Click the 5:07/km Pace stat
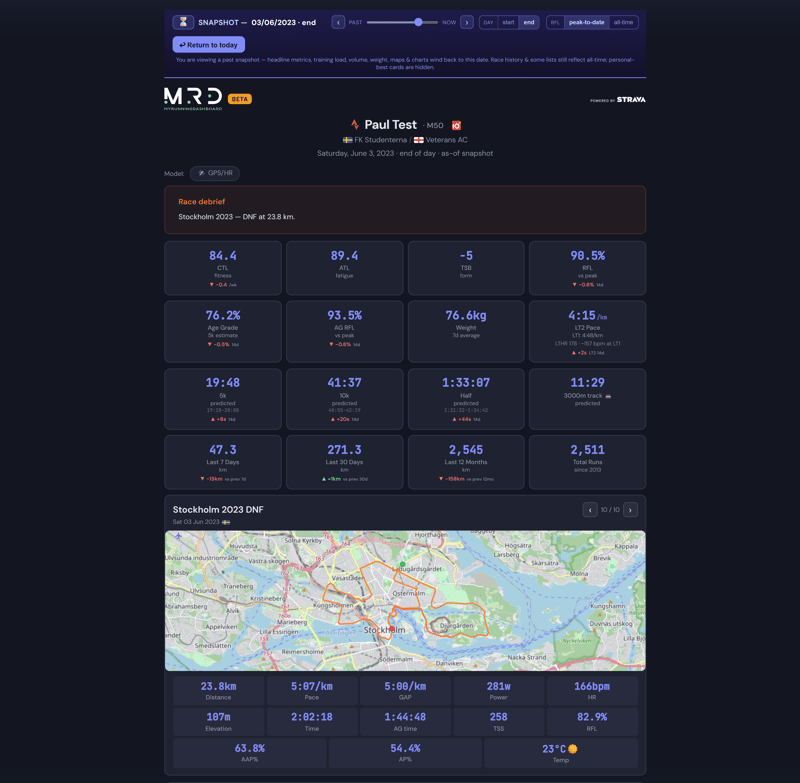 (312, 691)
